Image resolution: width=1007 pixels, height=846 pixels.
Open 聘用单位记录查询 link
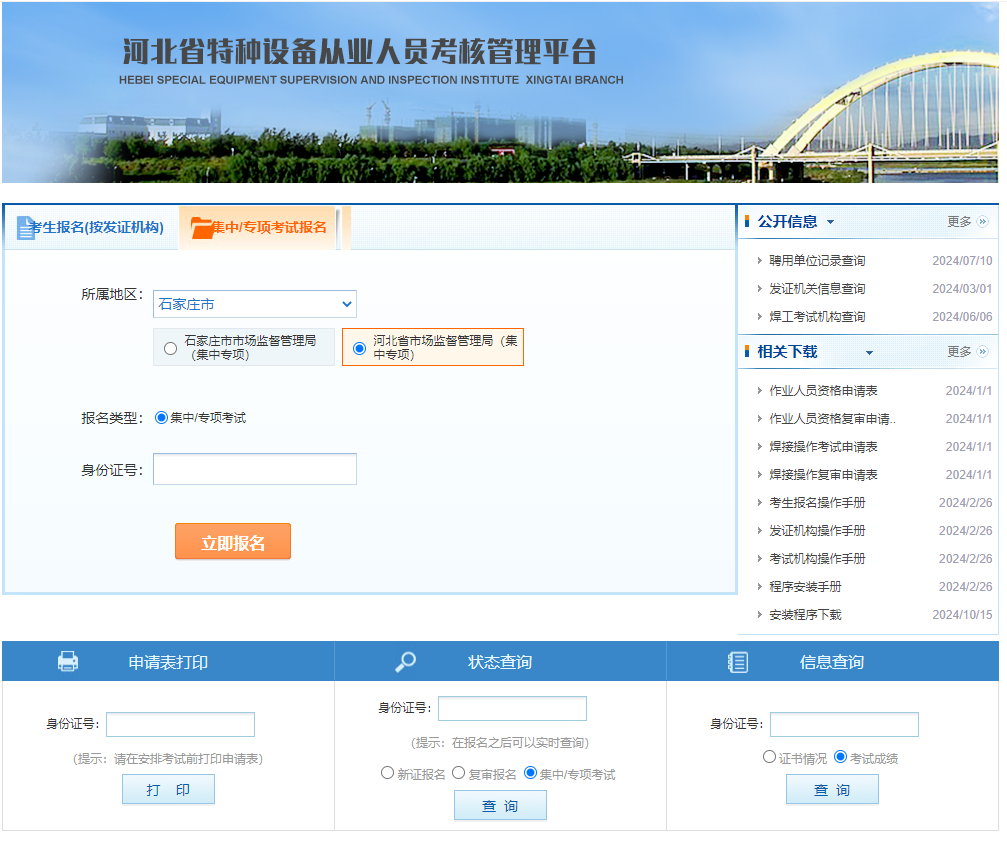pos(817,261)
